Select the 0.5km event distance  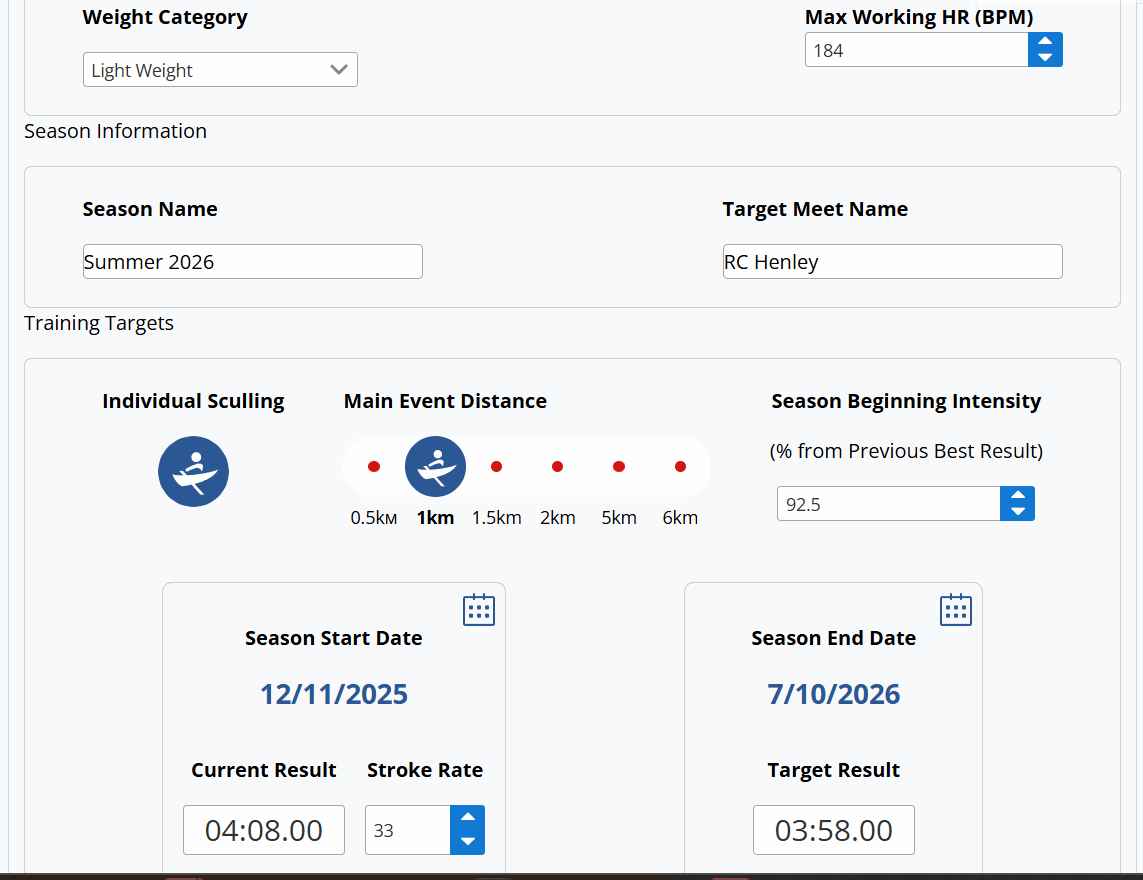coord(374,467)
